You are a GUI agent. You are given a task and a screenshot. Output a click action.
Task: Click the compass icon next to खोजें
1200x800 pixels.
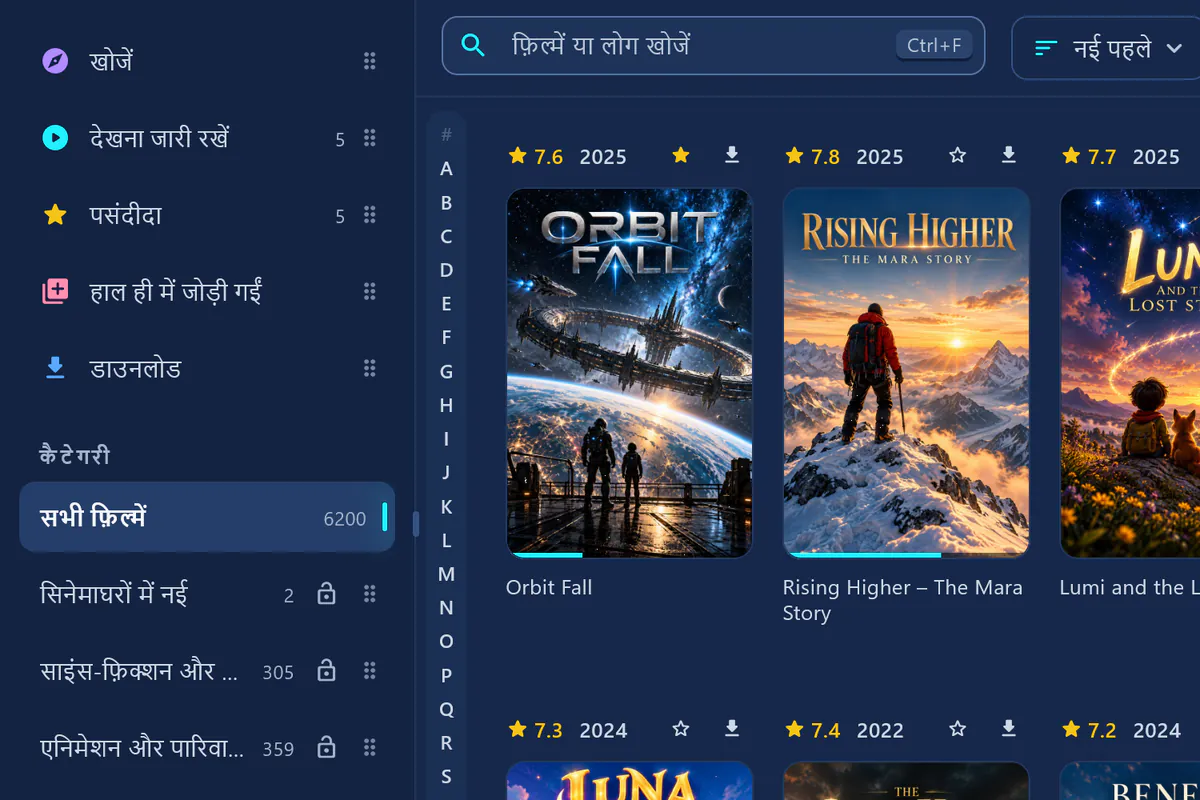click(x=55, y=61)
